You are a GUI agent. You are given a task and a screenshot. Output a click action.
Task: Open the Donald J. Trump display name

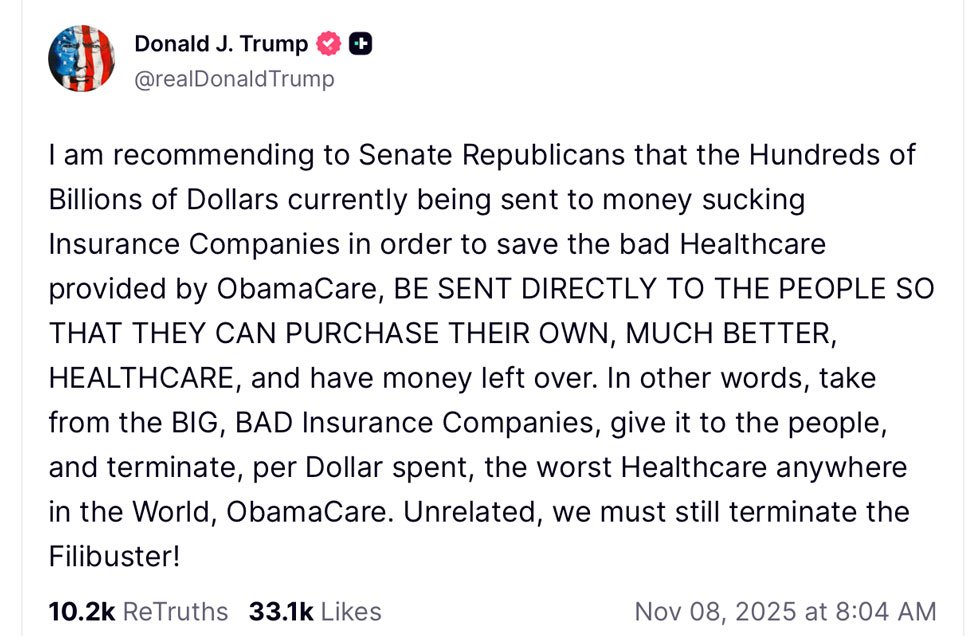[221, 44]
